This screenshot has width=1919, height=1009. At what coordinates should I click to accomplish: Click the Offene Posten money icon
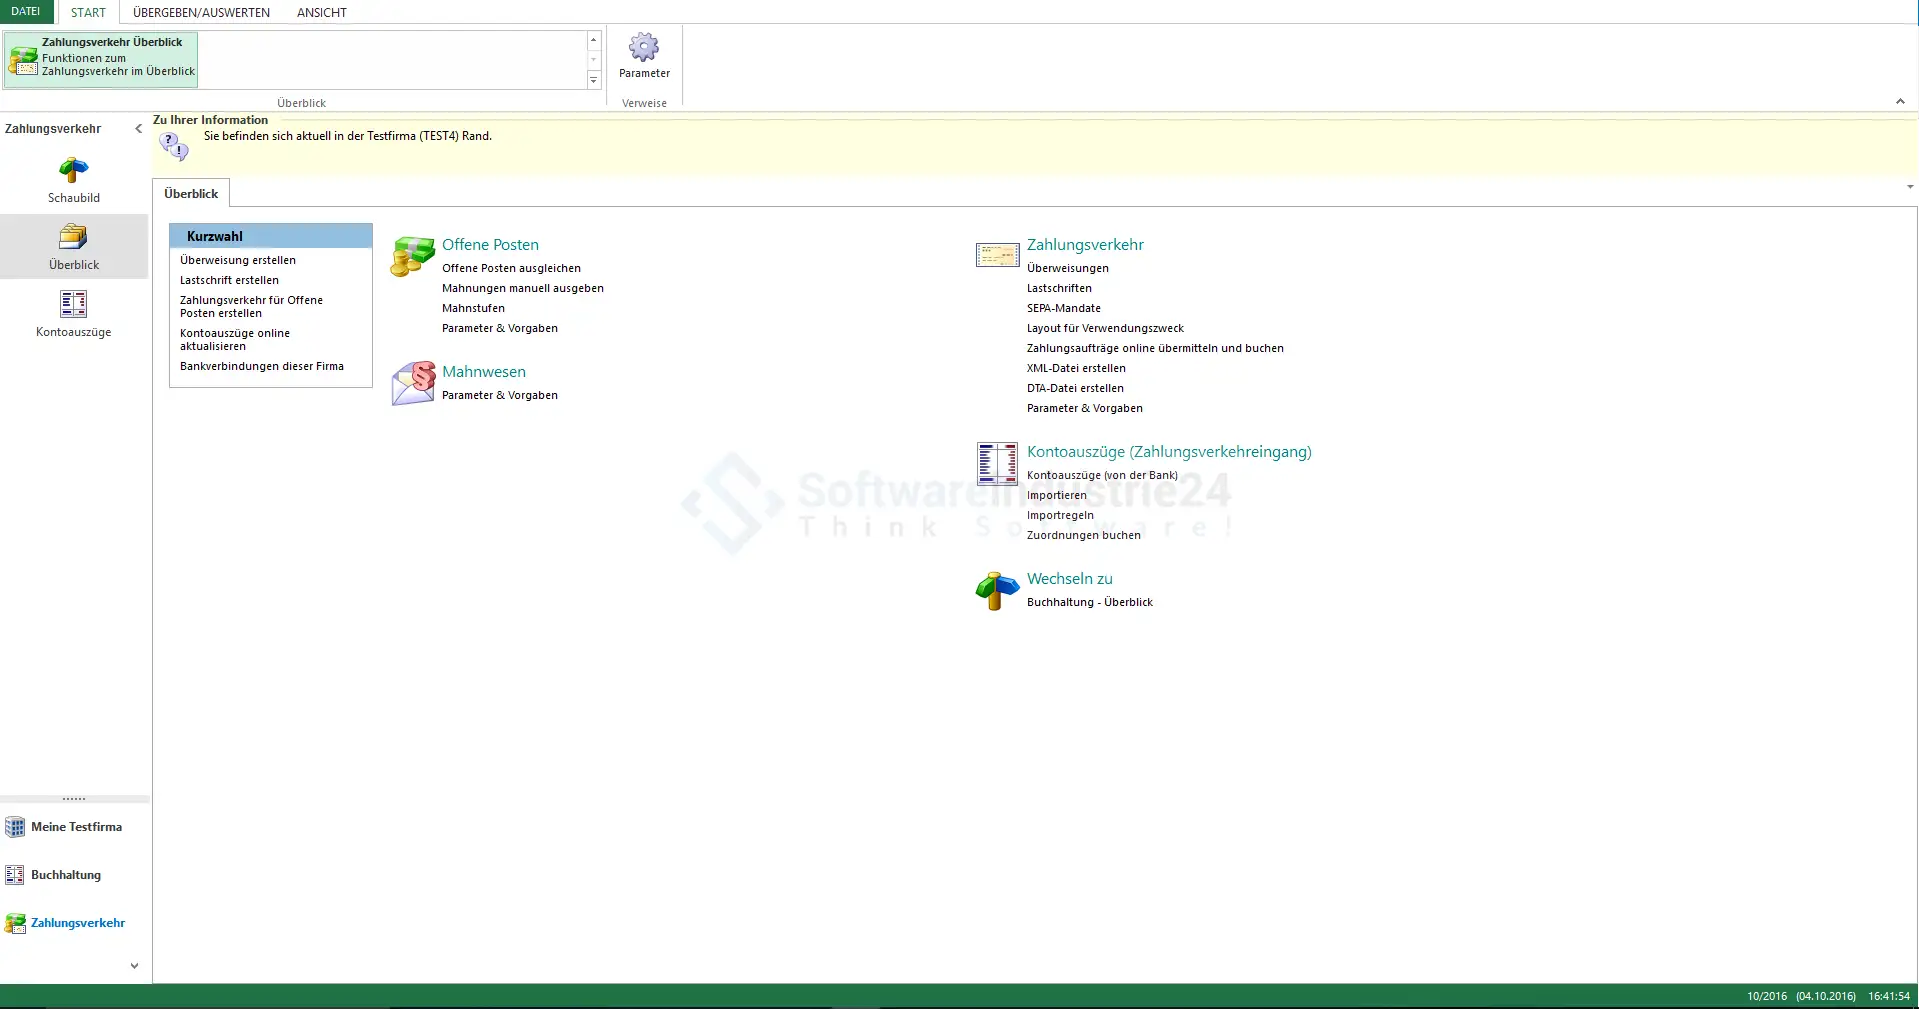coord(412,257)
